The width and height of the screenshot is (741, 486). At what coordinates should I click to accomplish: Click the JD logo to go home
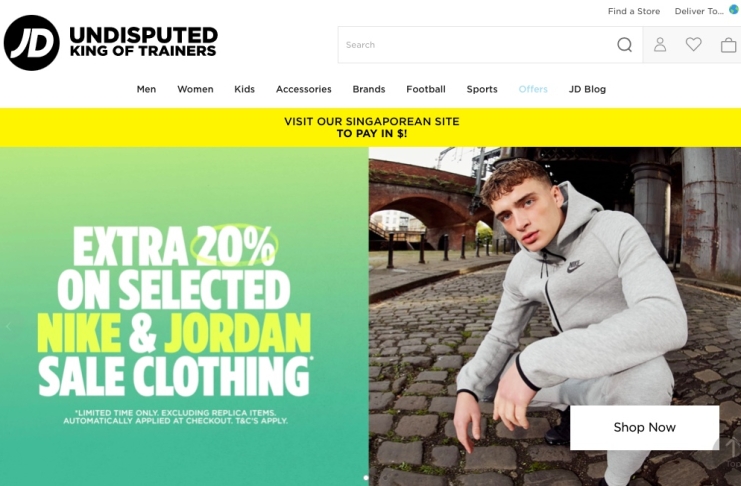coord(32,43)
